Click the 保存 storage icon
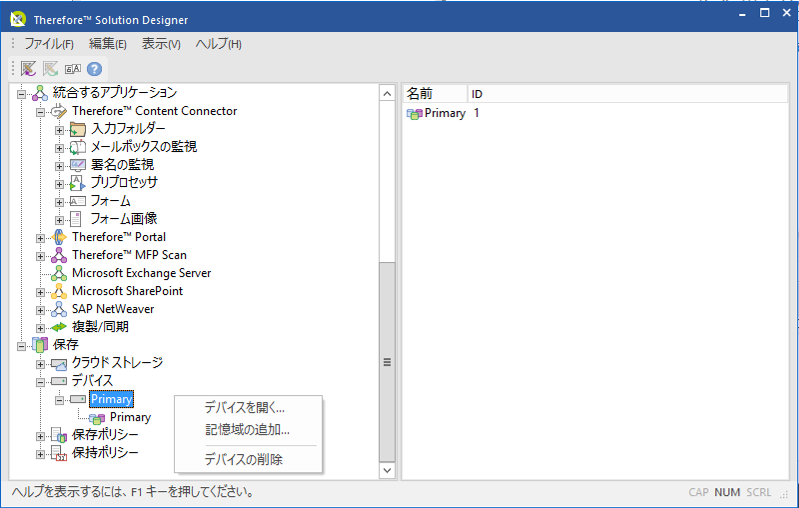 (x=40, y=345)
